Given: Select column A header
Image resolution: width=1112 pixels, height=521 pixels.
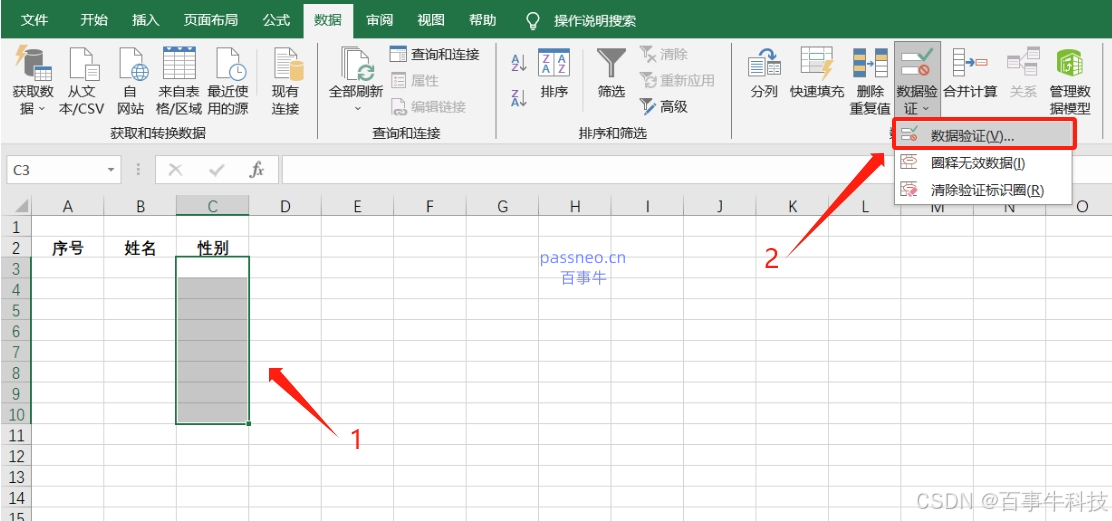Looking at the screenshot, I should point(68,206).
